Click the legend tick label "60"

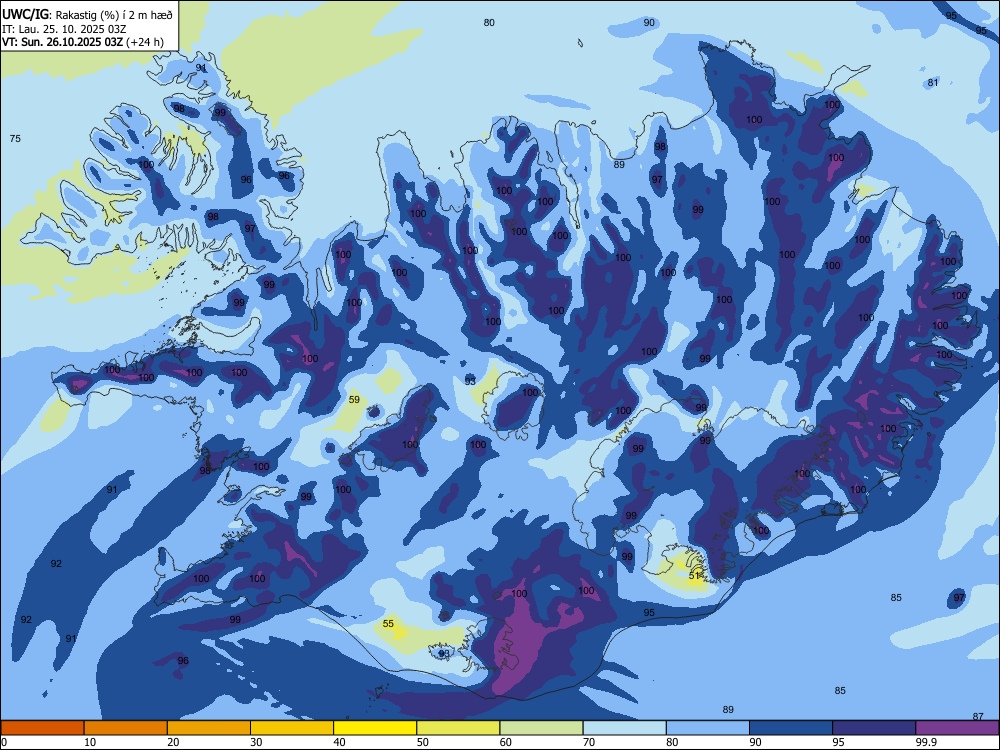click(506, 742)
